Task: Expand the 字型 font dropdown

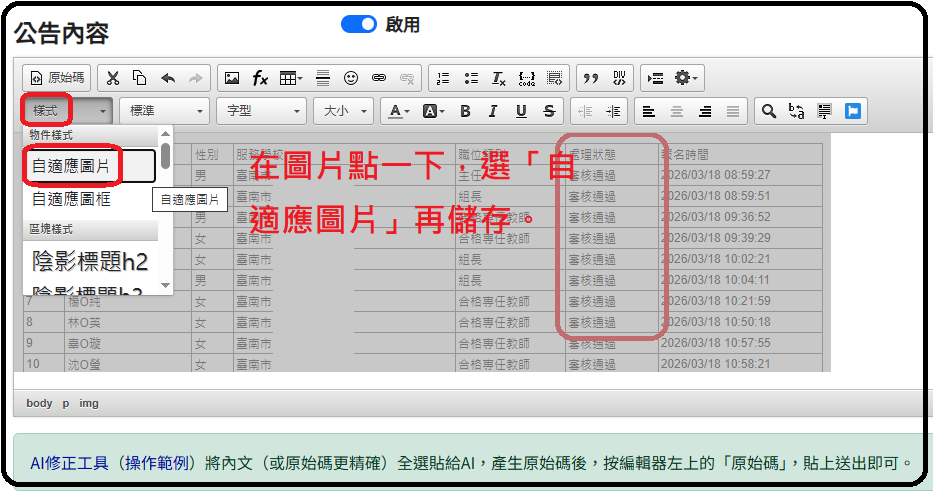Action: point(263,111)
